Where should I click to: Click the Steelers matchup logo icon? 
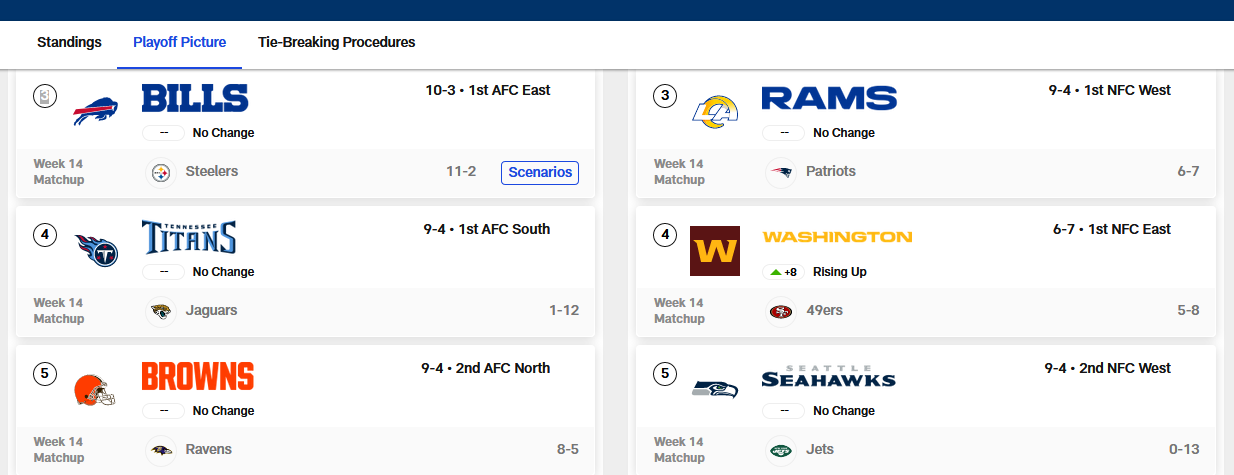click(160, 173)
